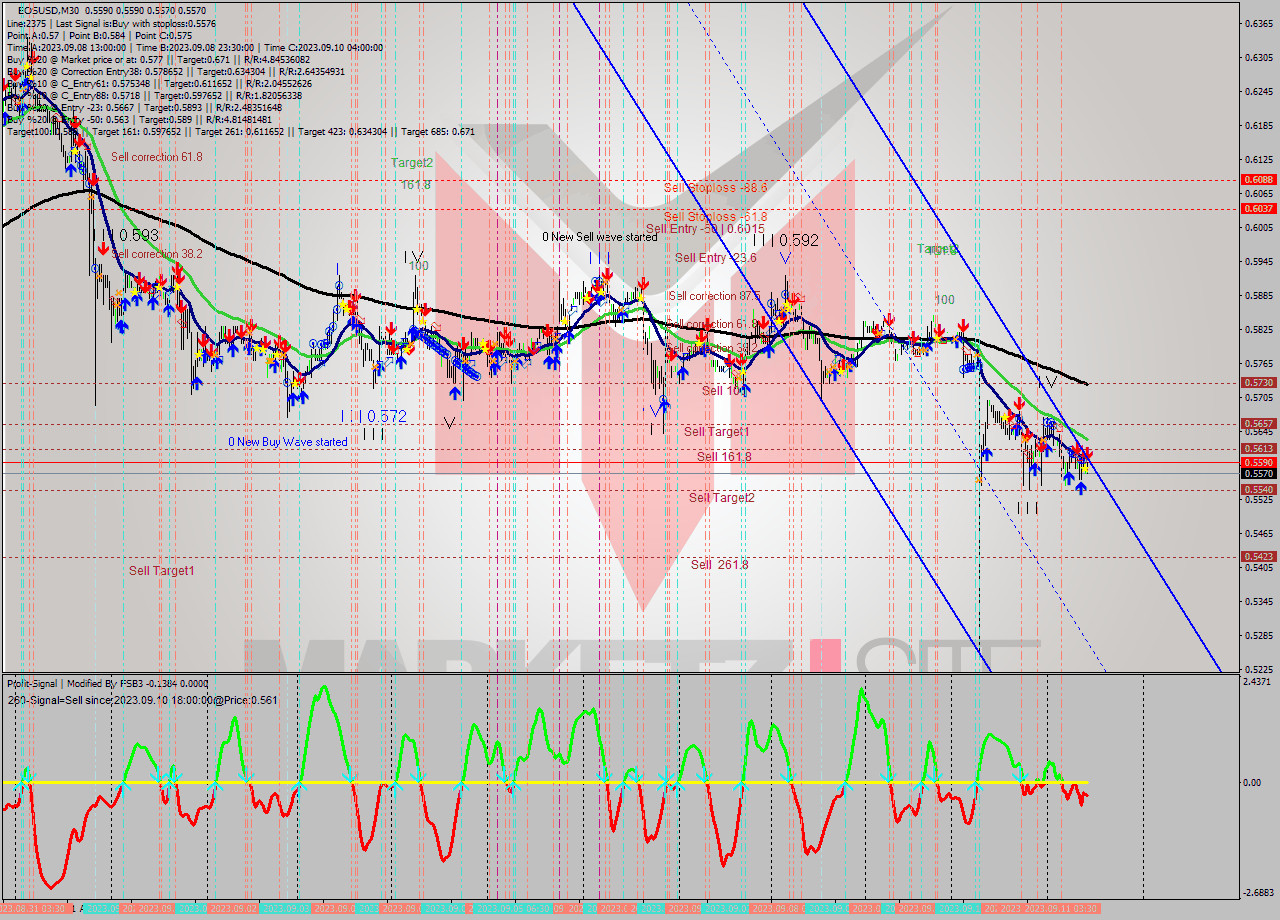This screenshot has height=920, width=1280.
Task: Click the red 0.5540 price tag
Action: click(x=1258, y=490)
